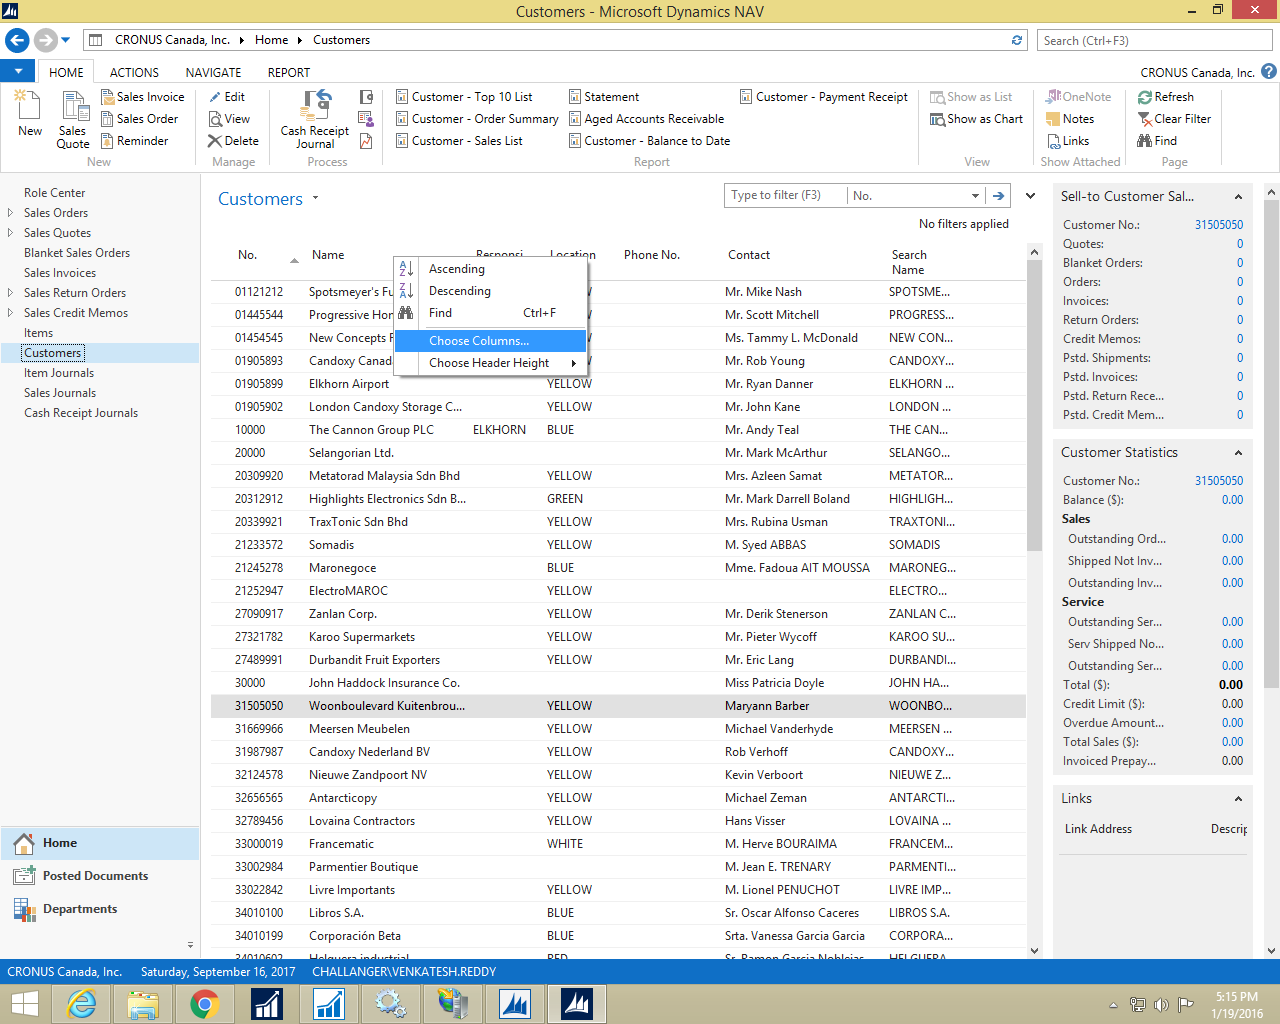Switch view to Show as Chart
The width and height of the screenshot is (1280, 1024).
click(976, 118)
